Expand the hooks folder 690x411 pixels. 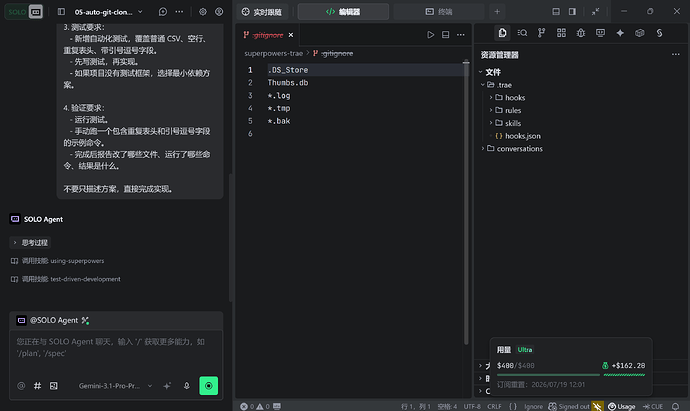click(510, 97)
